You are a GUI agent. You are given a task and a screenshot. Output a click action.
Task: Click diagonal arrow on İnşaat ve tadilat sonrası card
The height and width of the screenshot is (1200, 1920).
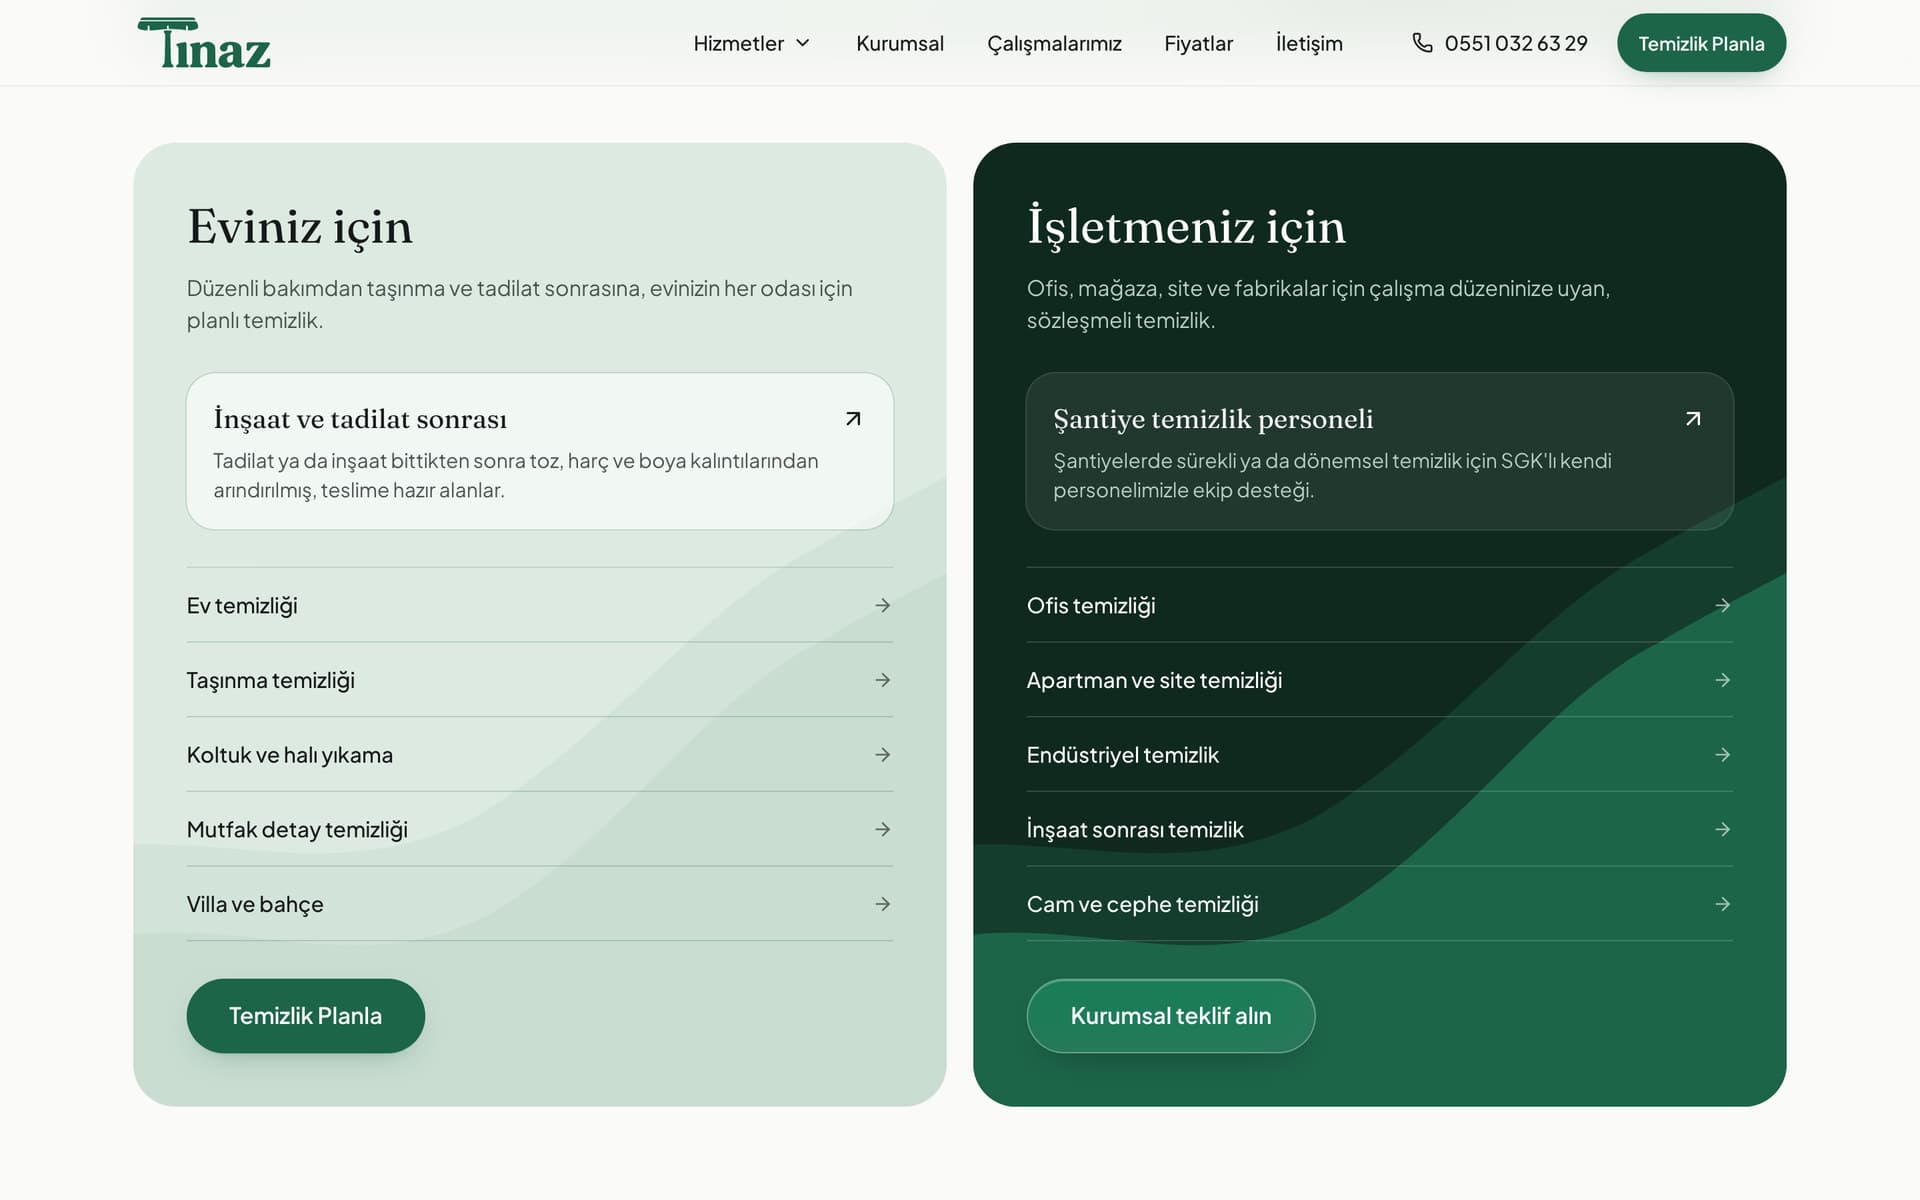[853, 419]
